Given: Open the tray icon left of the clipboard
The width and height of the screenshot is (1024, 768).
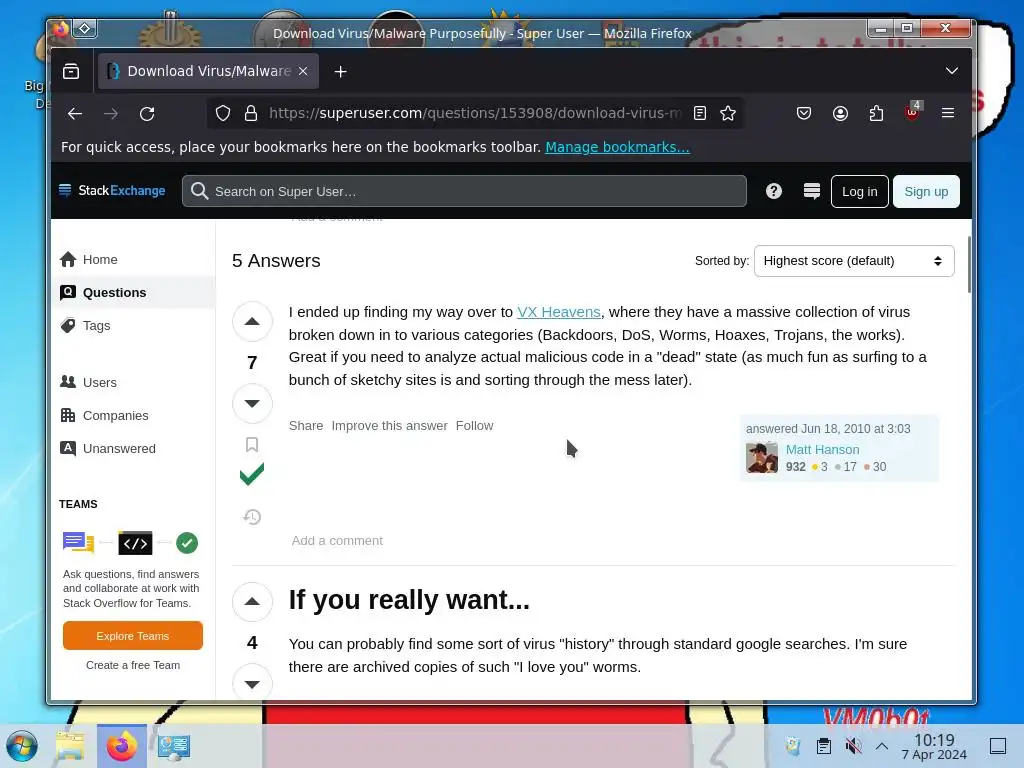Looking at the screenshot, I should click(793, 746).
